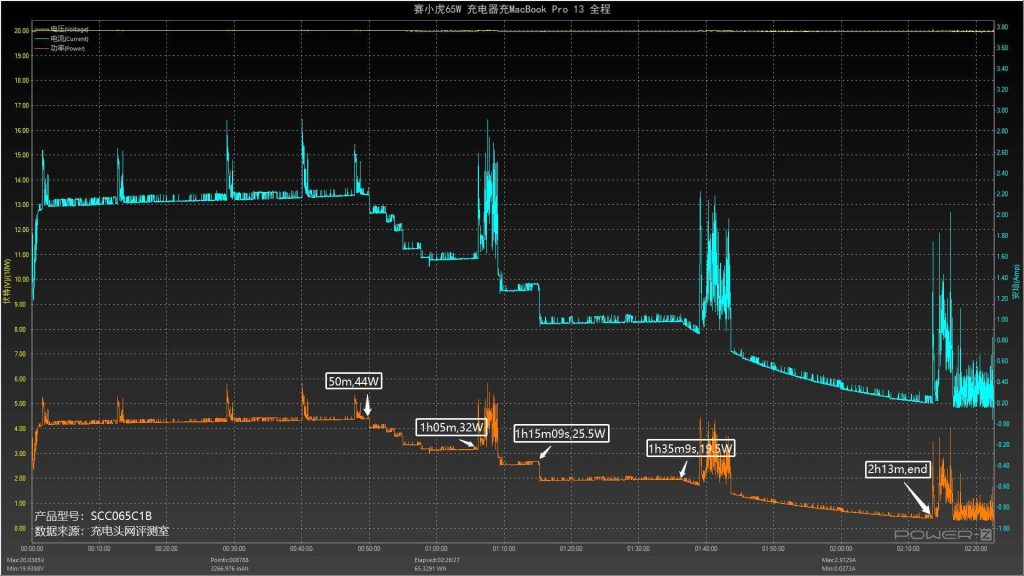
Task: Click the 00:00:00 time axis label
Action: (31, 549)
